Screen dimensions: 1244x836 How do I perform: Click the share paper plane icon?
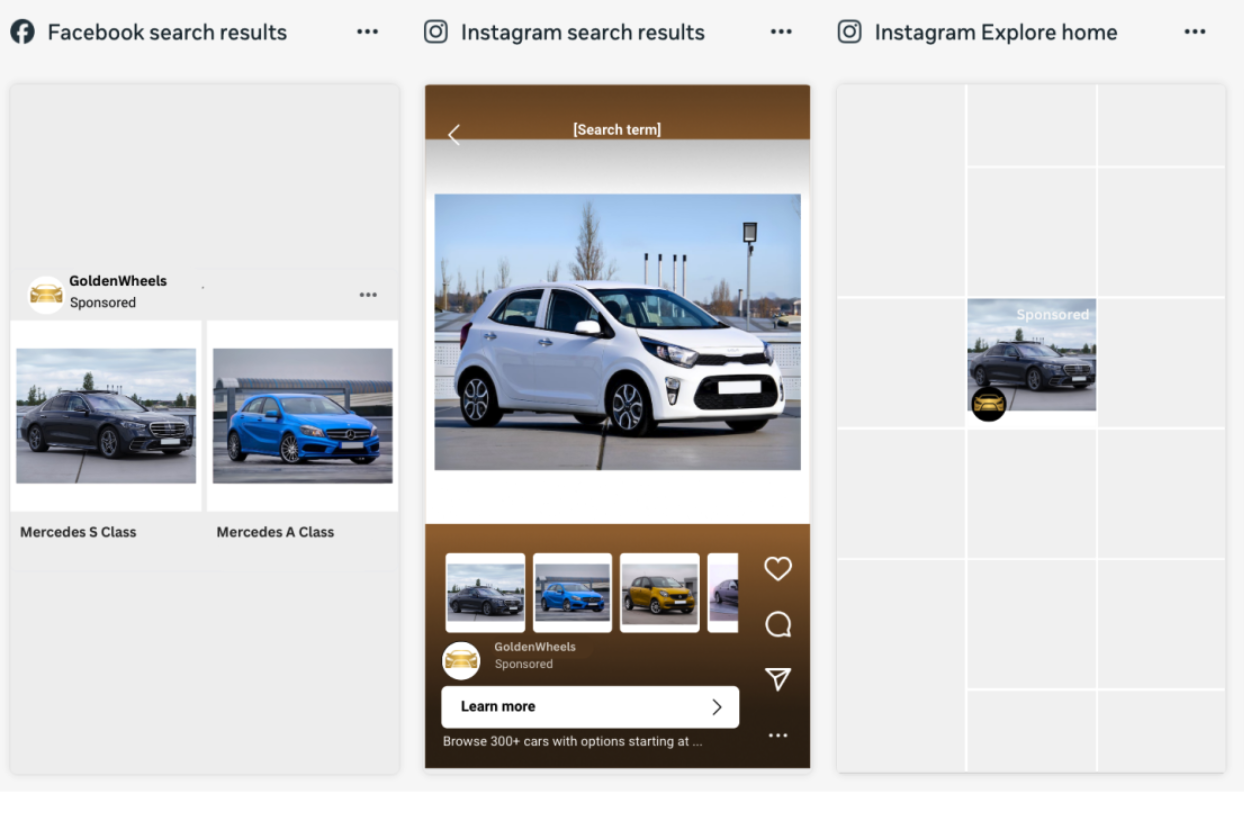[778, 679]
